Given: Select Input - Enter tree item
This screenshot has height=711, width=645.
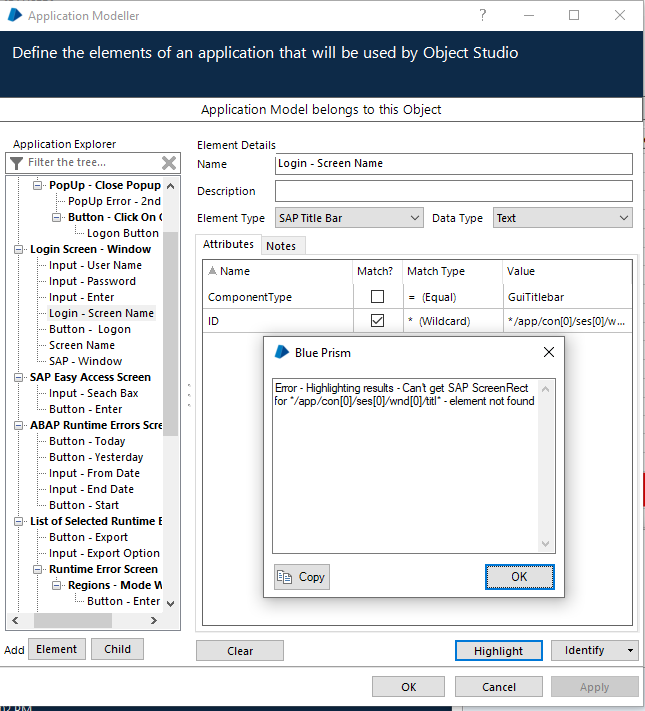Looking at the screenshot, I should pyautogui.click(x=82, y=297).
